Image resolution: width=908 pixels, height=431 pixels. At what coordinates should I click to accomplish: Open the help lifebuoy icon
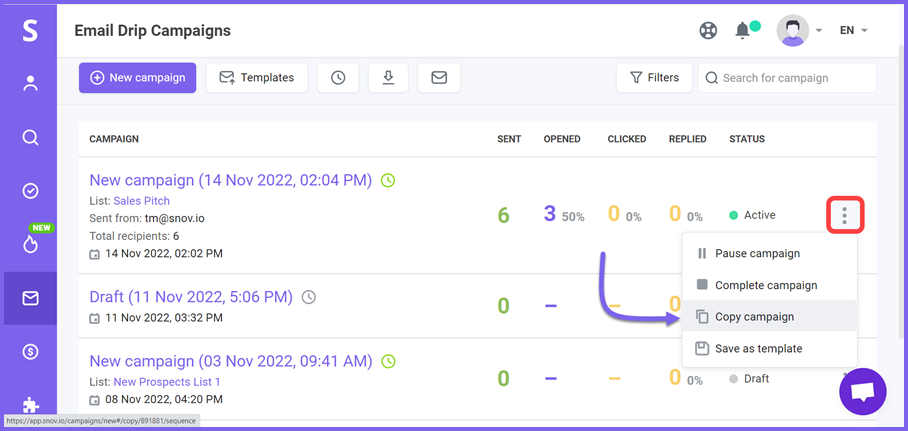coord(708,30)
